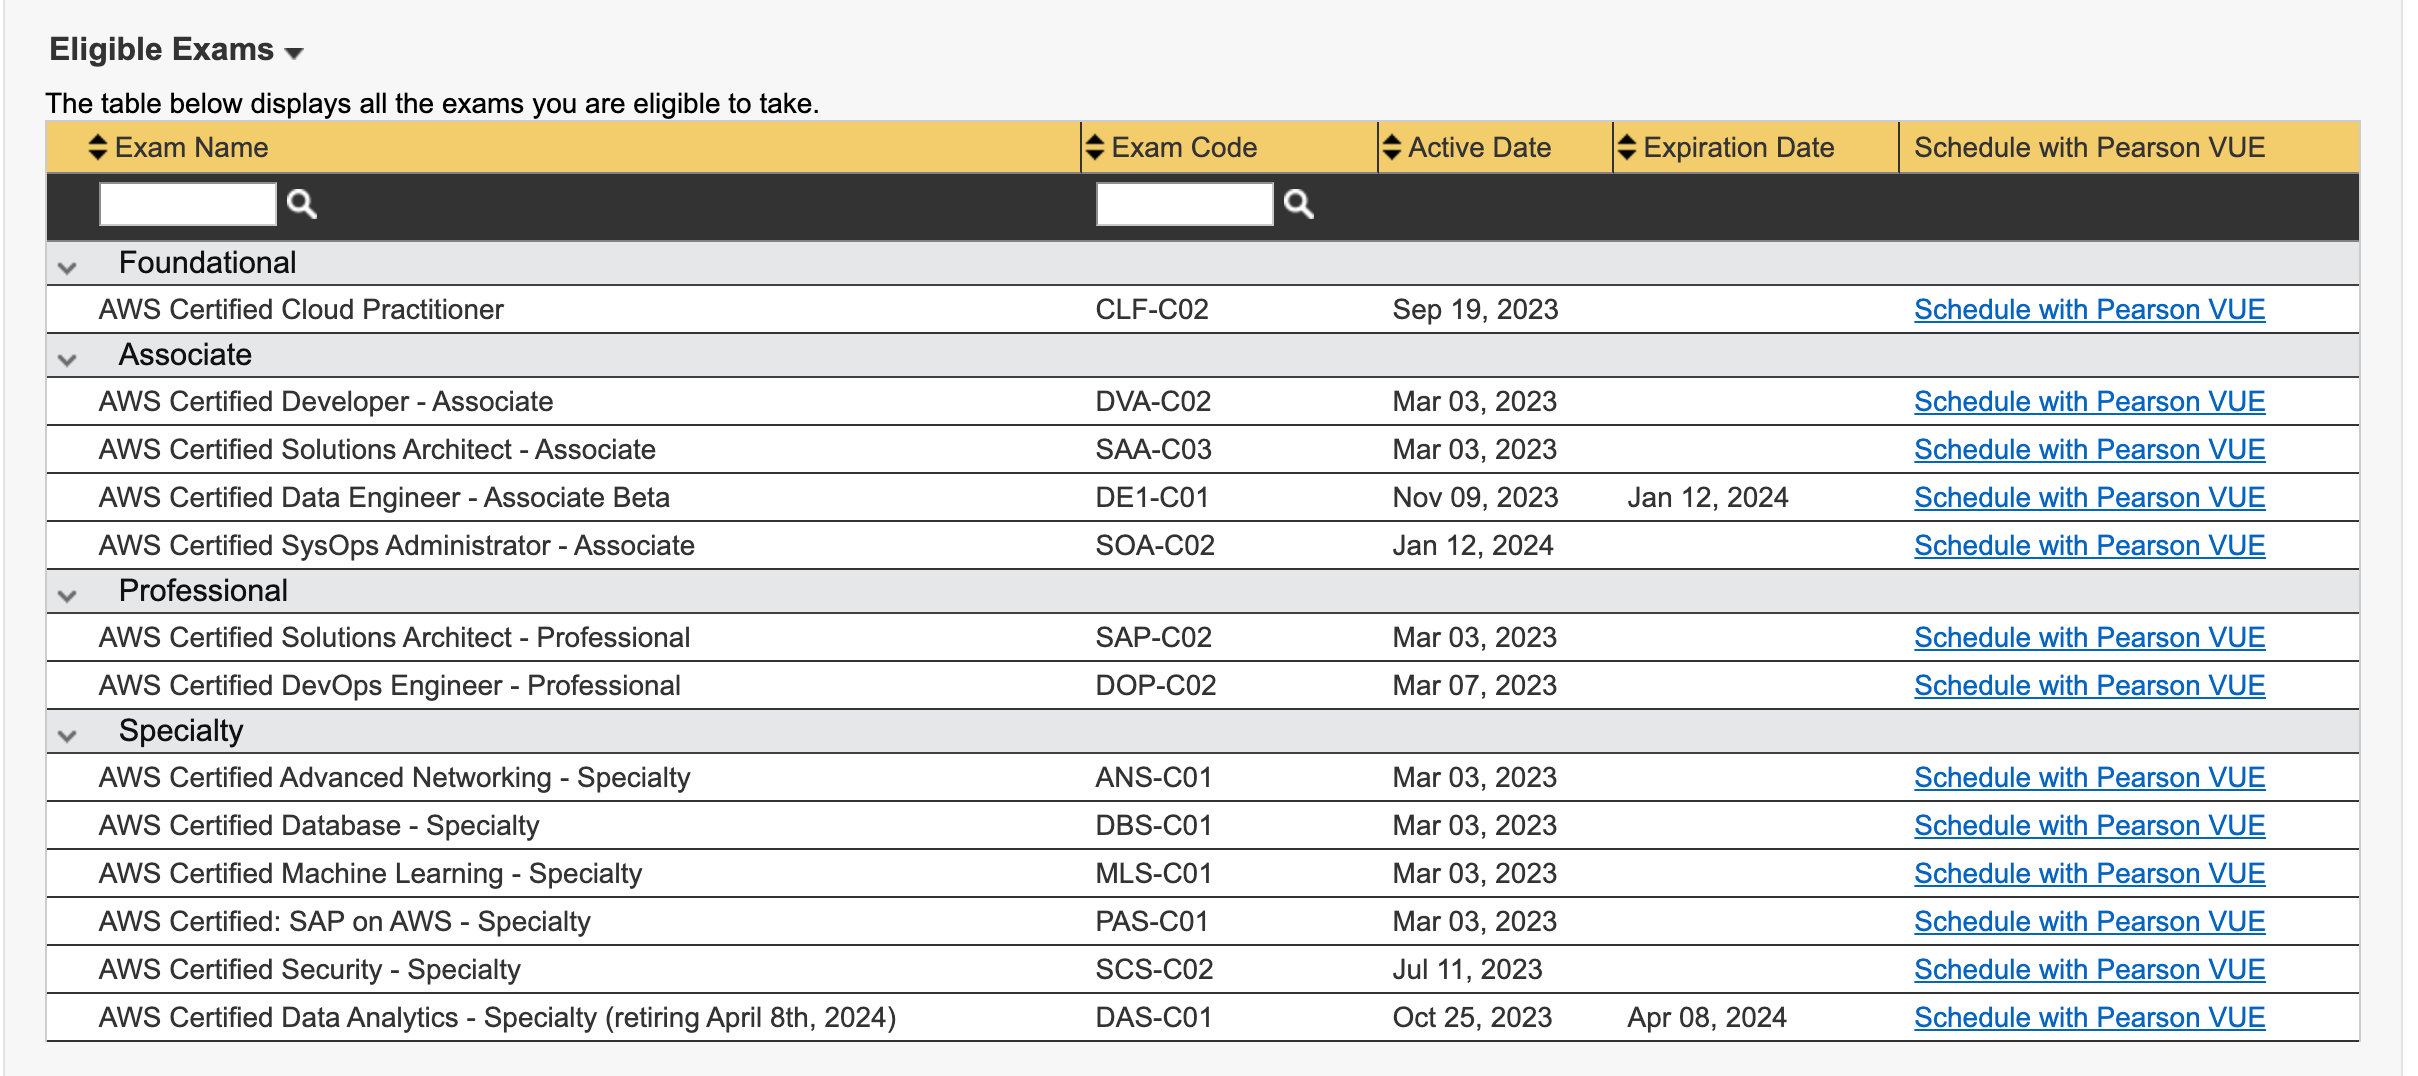Click AWS Certified DevOps Engineer - Professional name
2418x1076 pixels.
(x=389, y=686)
